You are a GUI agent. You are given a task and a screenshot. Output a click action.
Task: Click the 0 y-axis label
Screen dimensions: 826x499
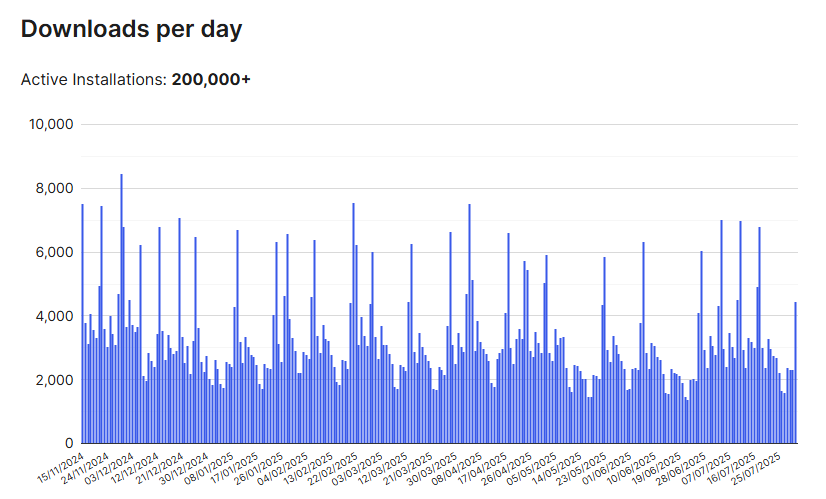[x=70, y=443]
